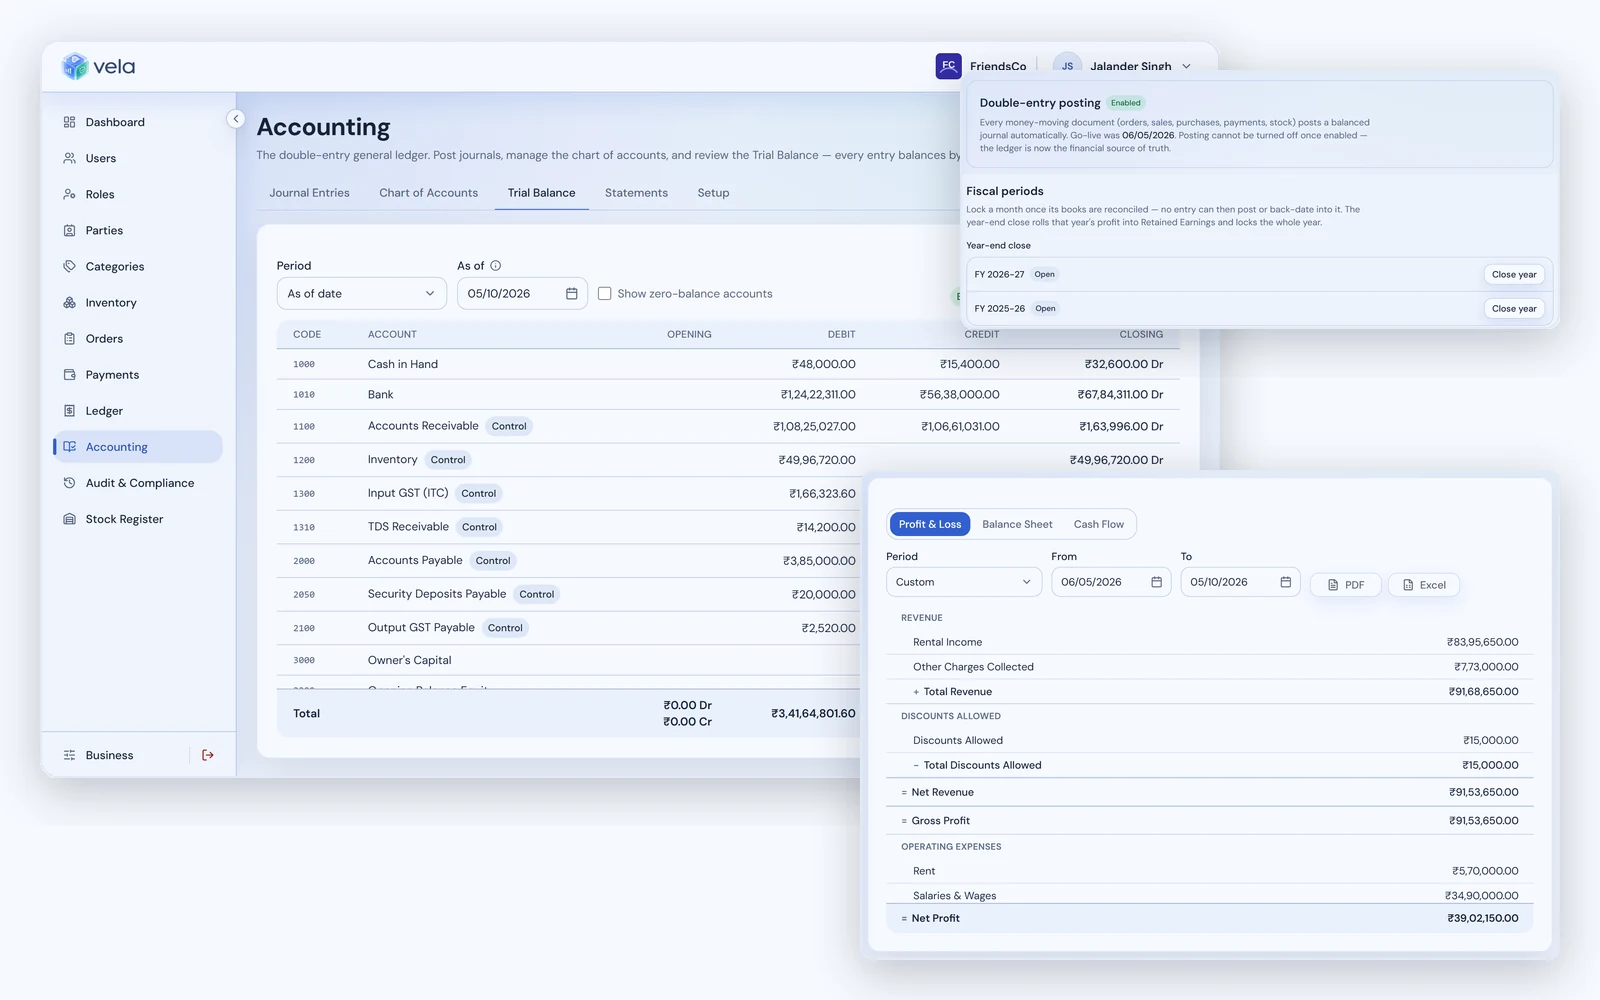Click the As of date field 05/10/2026

point(522,293)
